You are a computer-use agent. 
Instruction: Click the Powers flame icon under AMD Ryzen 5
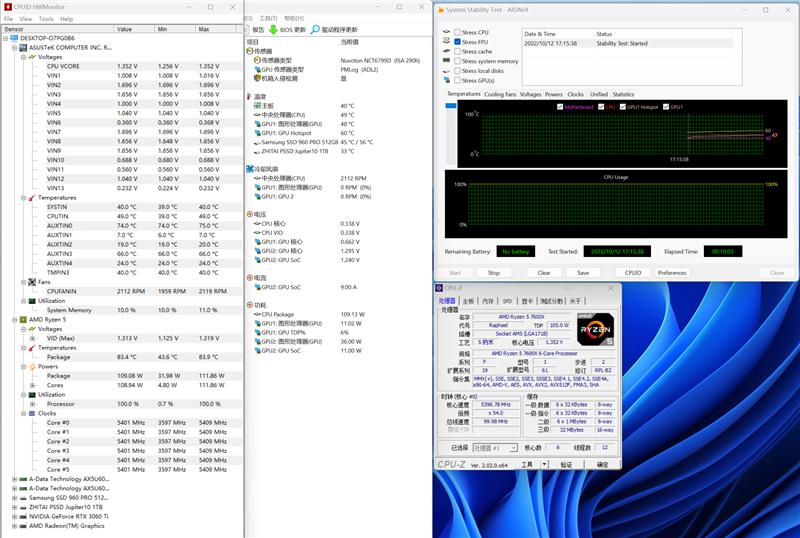(32, 366)
